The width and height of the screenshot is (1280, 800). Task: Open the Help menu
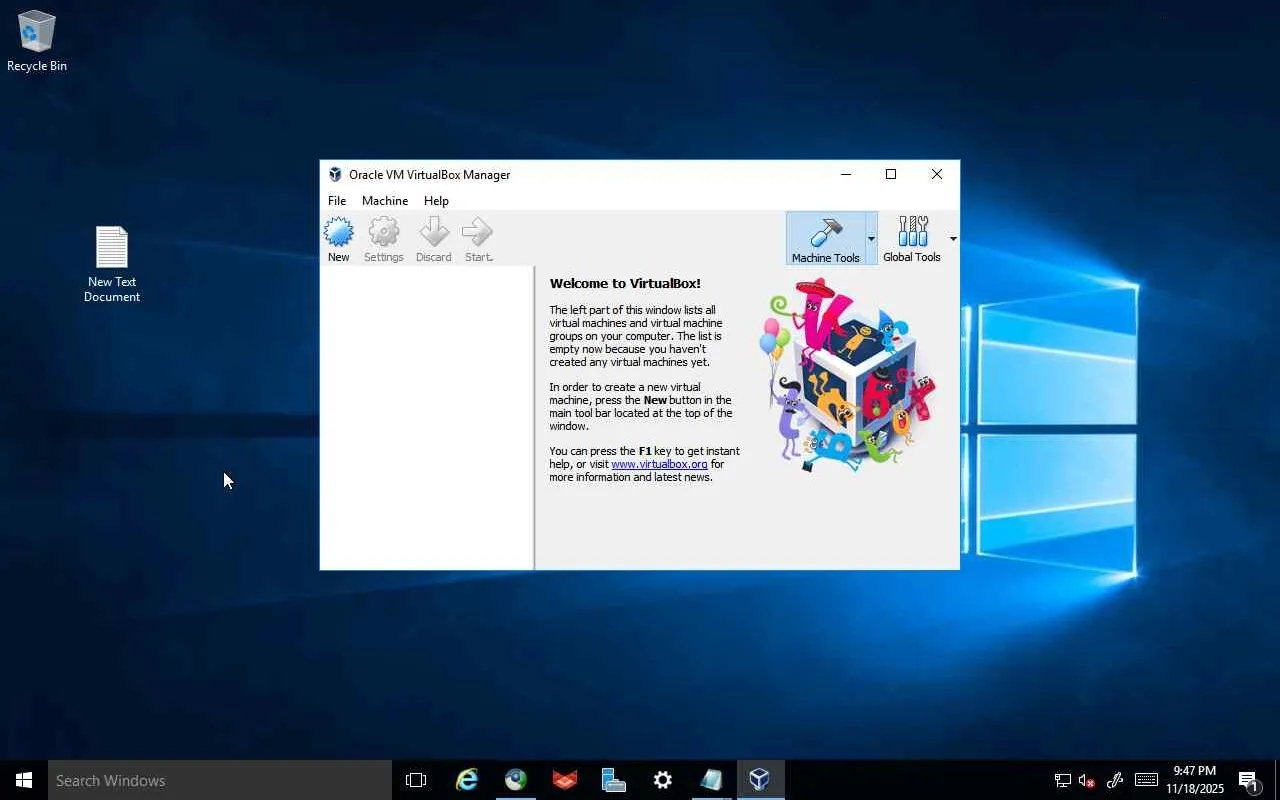(436, 201)
